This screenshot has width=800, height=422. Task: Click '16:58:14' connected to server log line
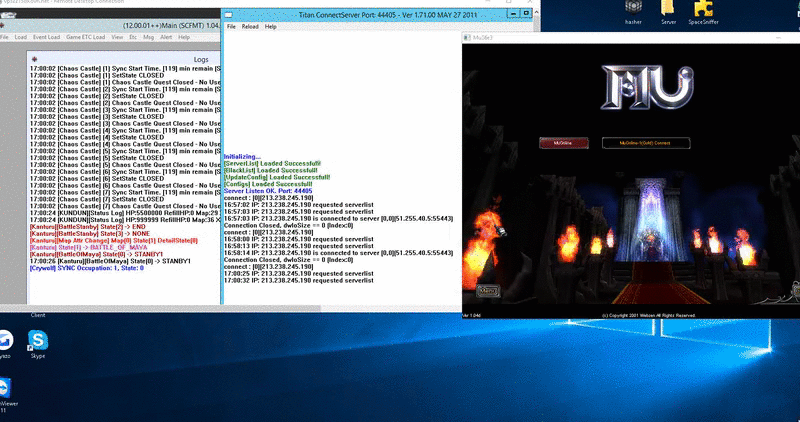tap(338, 253)
